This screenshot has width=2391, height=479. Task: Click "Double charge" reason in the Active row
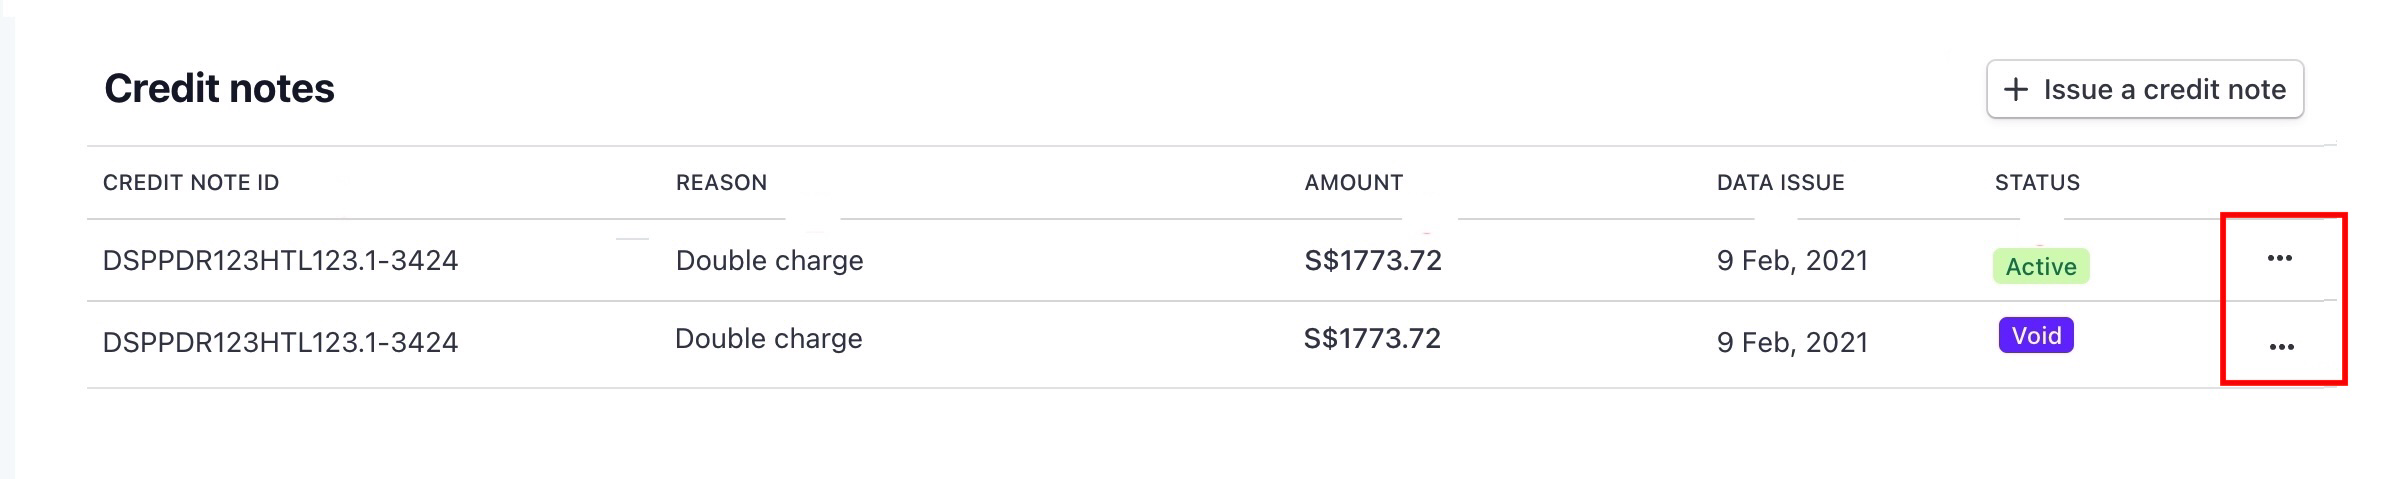coord(769,261)
